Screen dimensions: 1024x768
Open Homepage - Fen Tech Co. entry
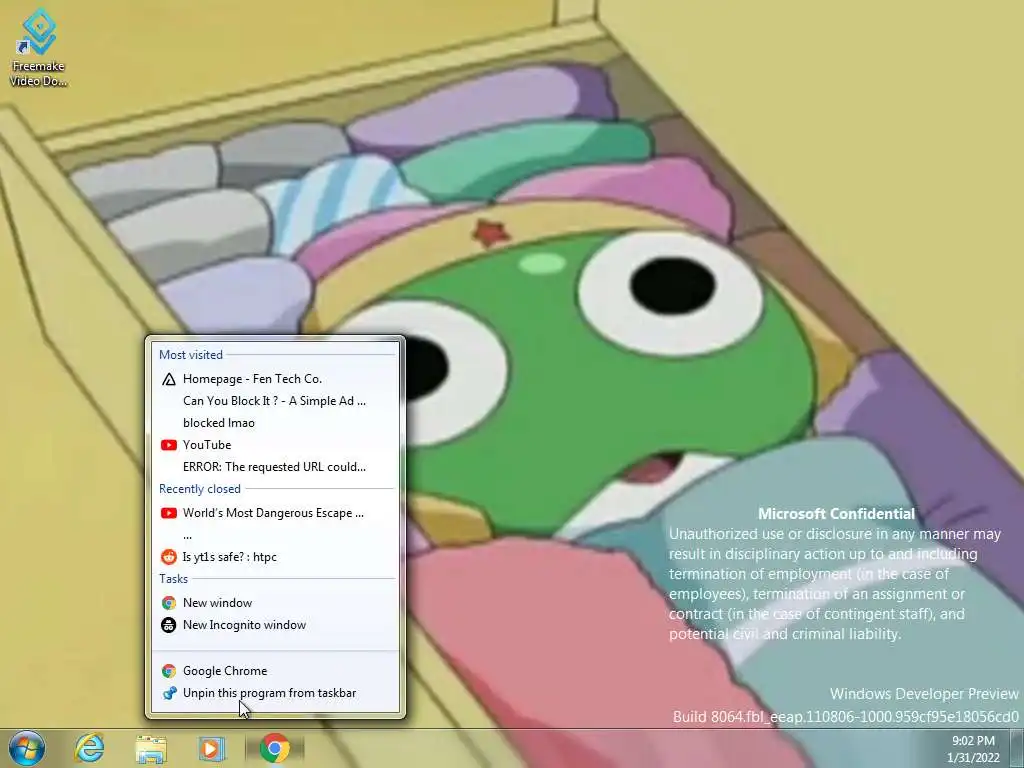click(x=275, y=379)
